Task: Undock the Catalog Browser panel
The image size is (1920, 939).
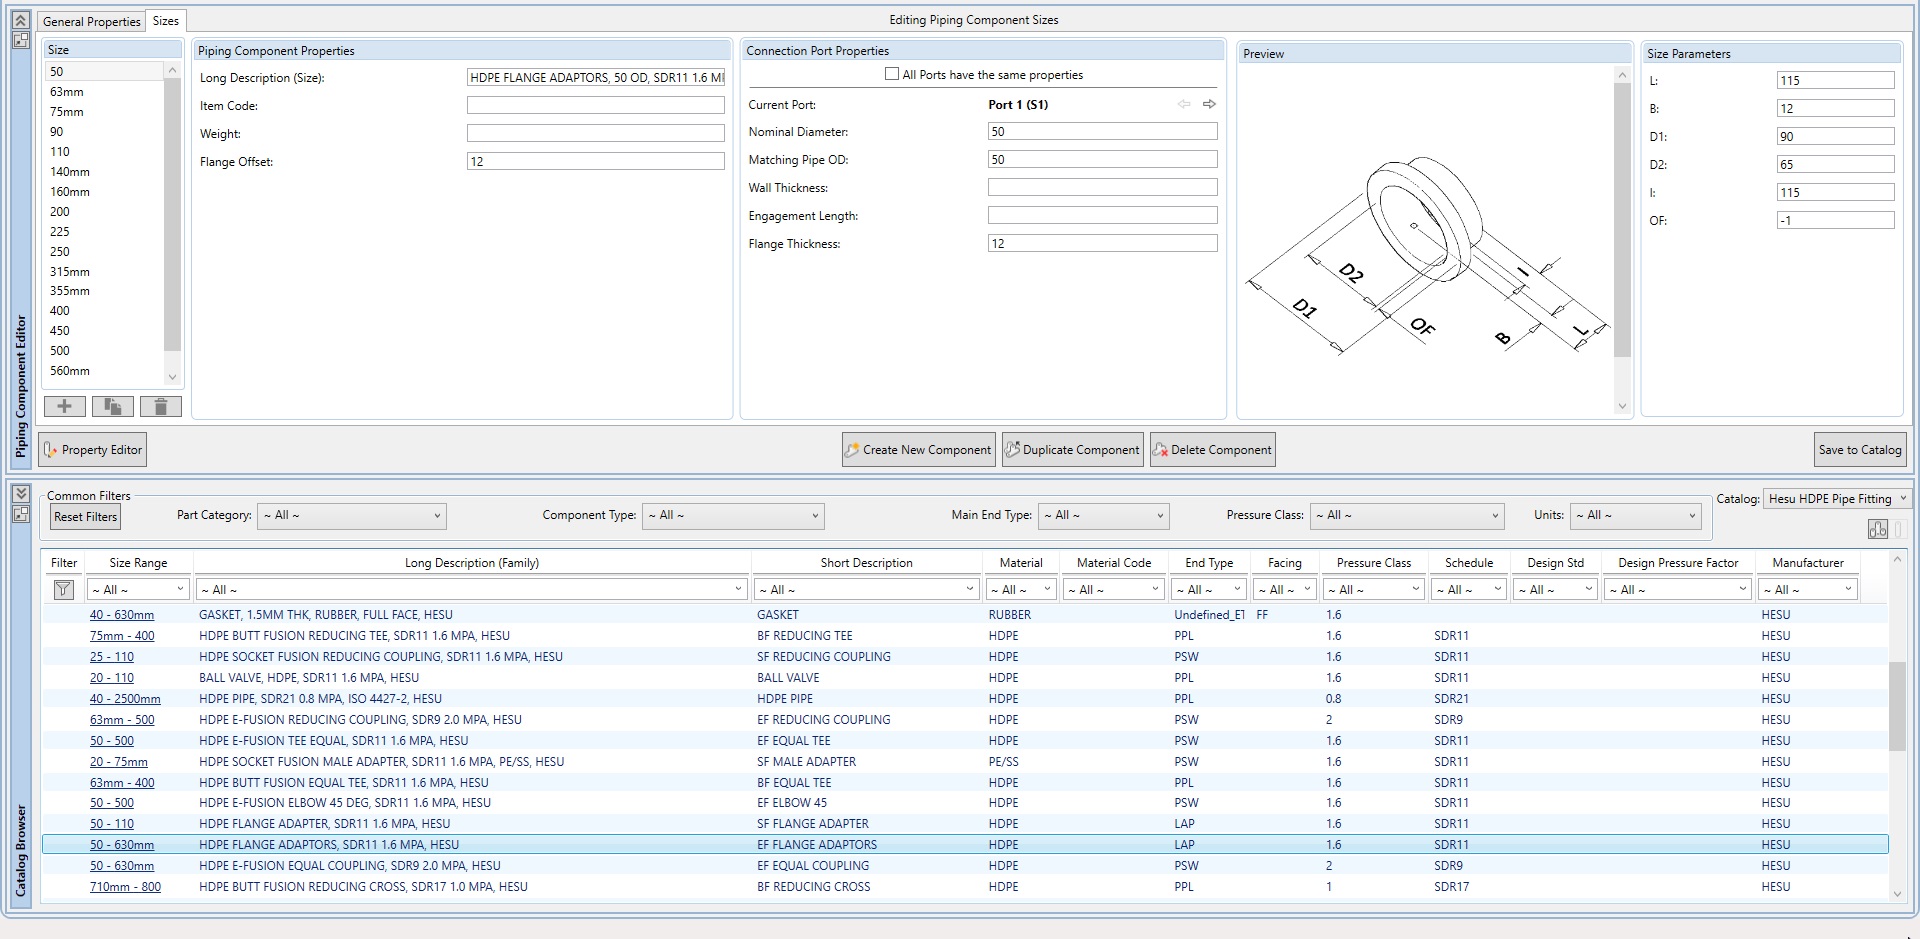Action: (x=20, y=514)
